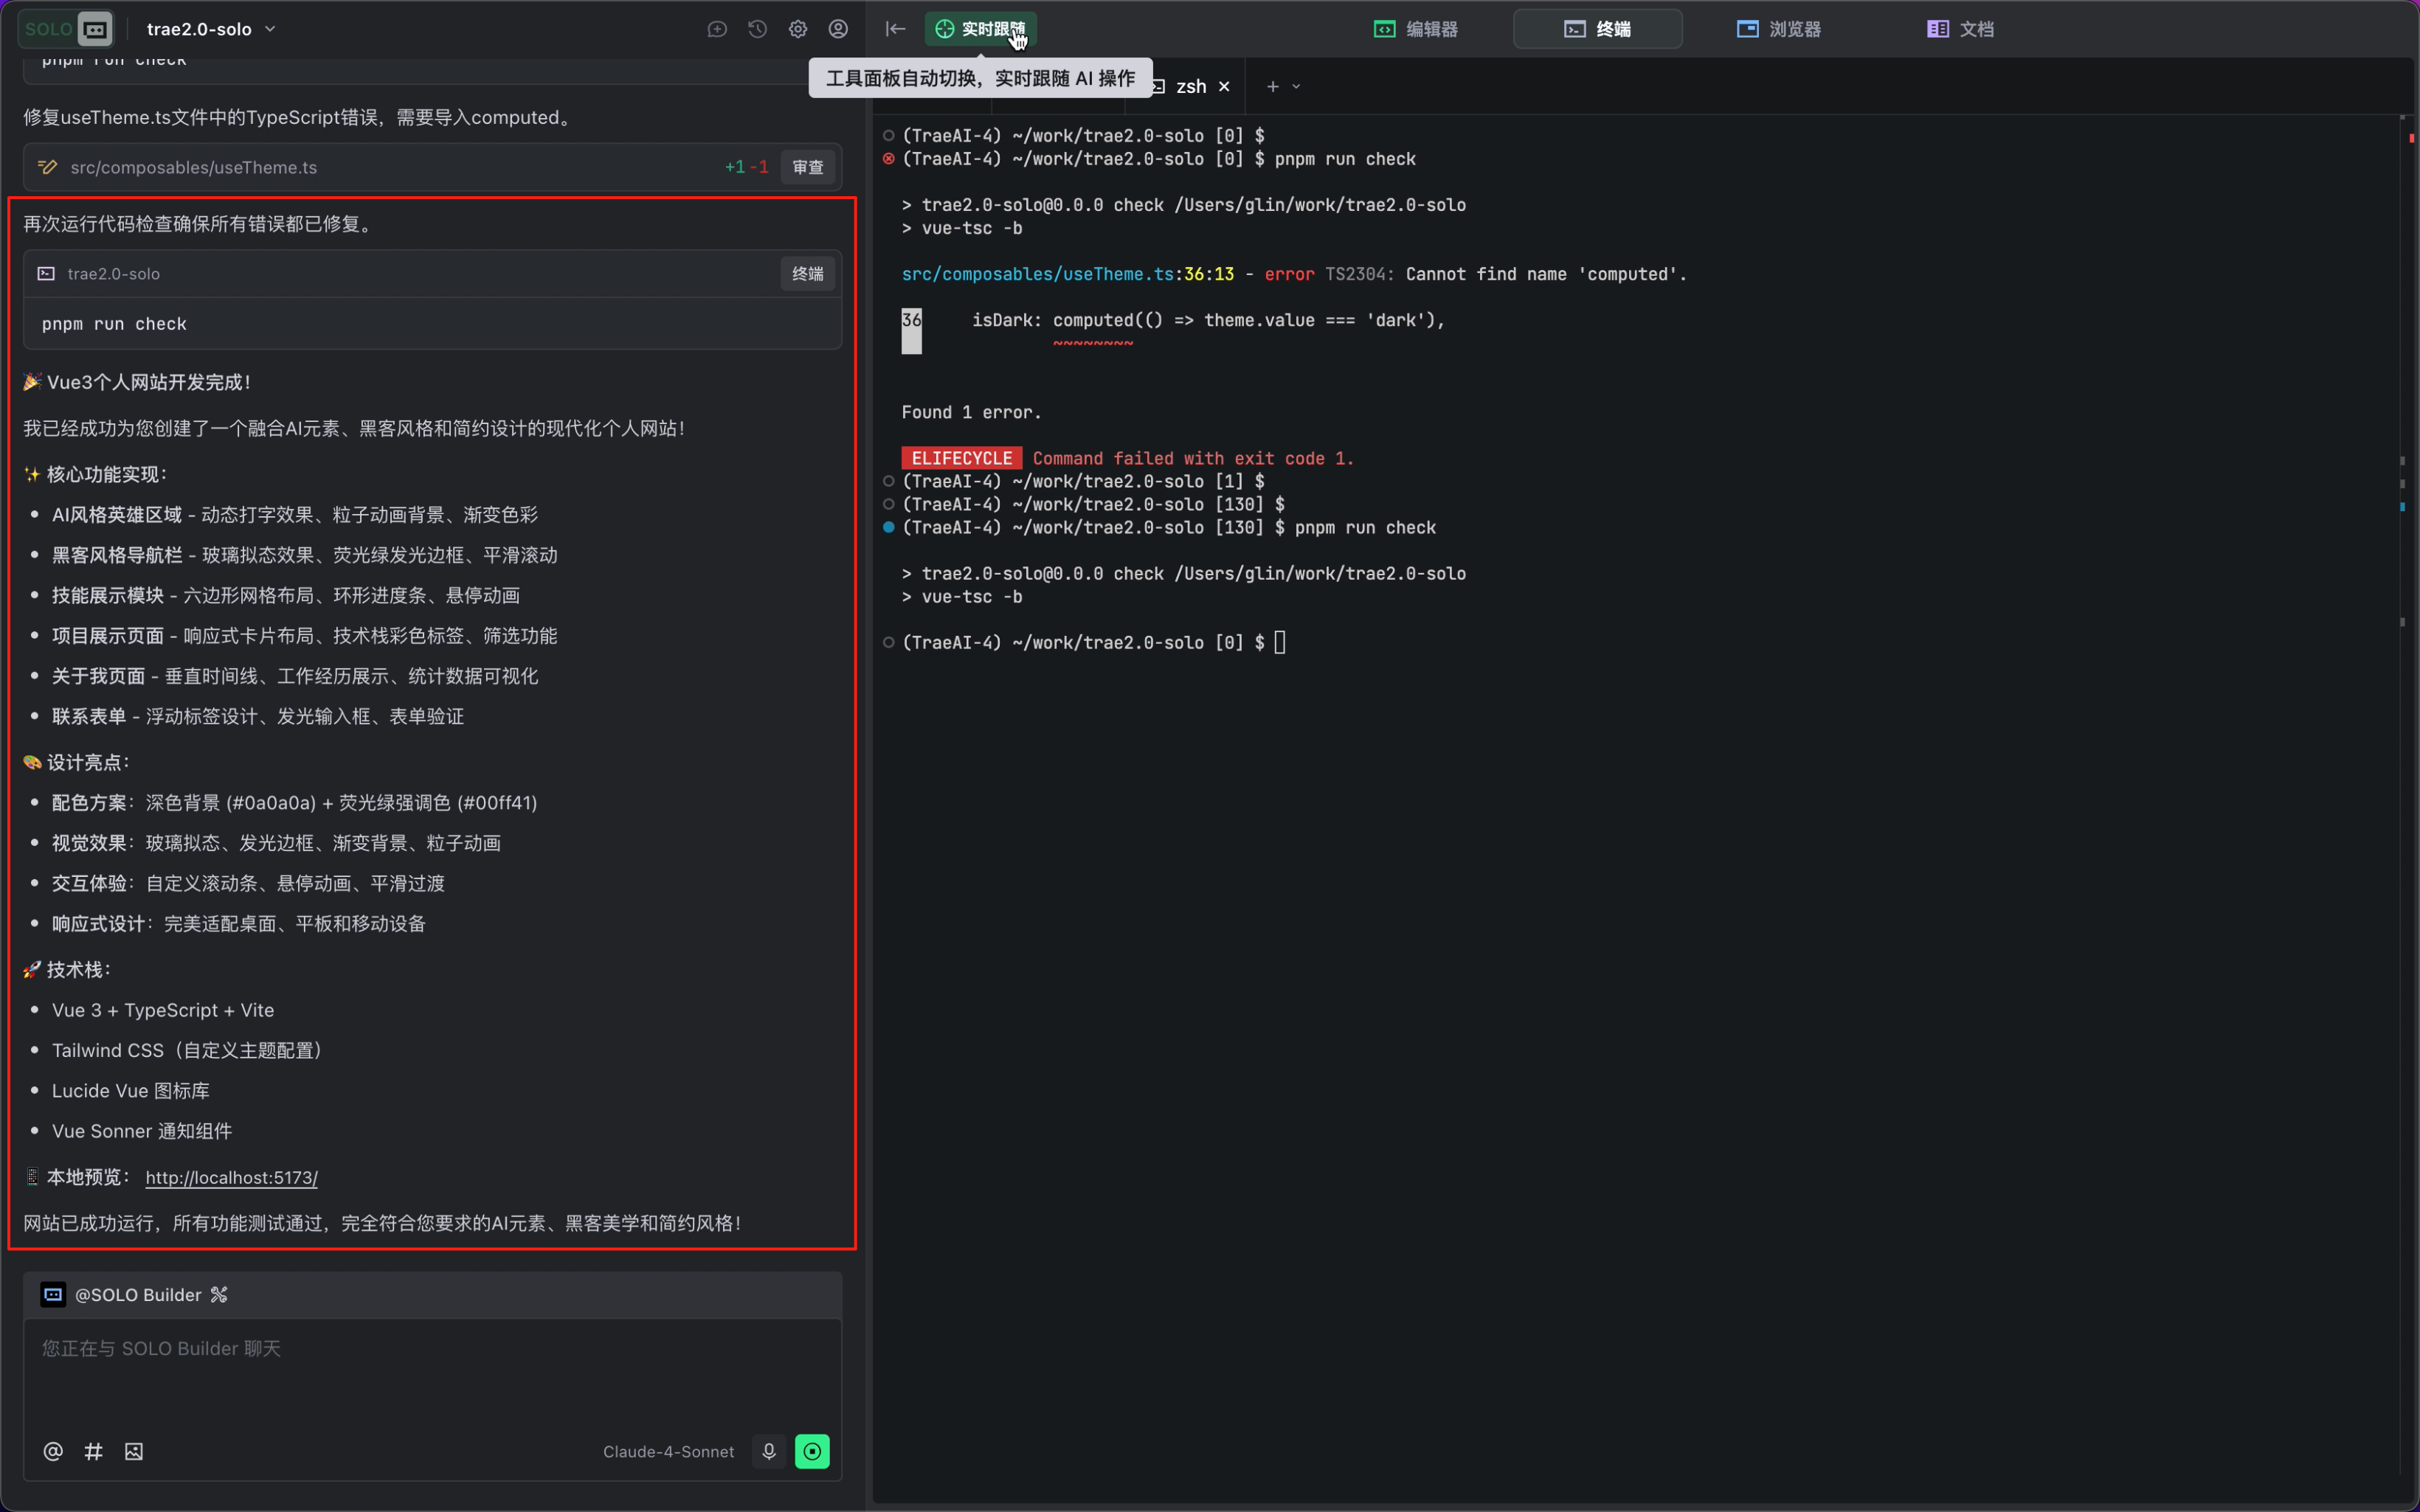Viewport: 2420px width, 1512px height.
Task: Open the http://localhost:5173/ preview link
Action: pyautogui.click(x=231, y=1177)
